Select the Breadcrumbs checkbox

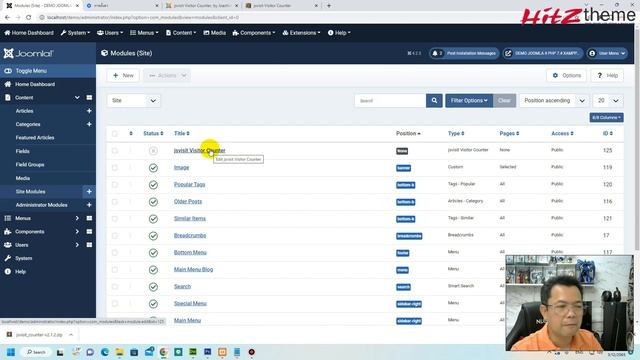tap(115, 236)
